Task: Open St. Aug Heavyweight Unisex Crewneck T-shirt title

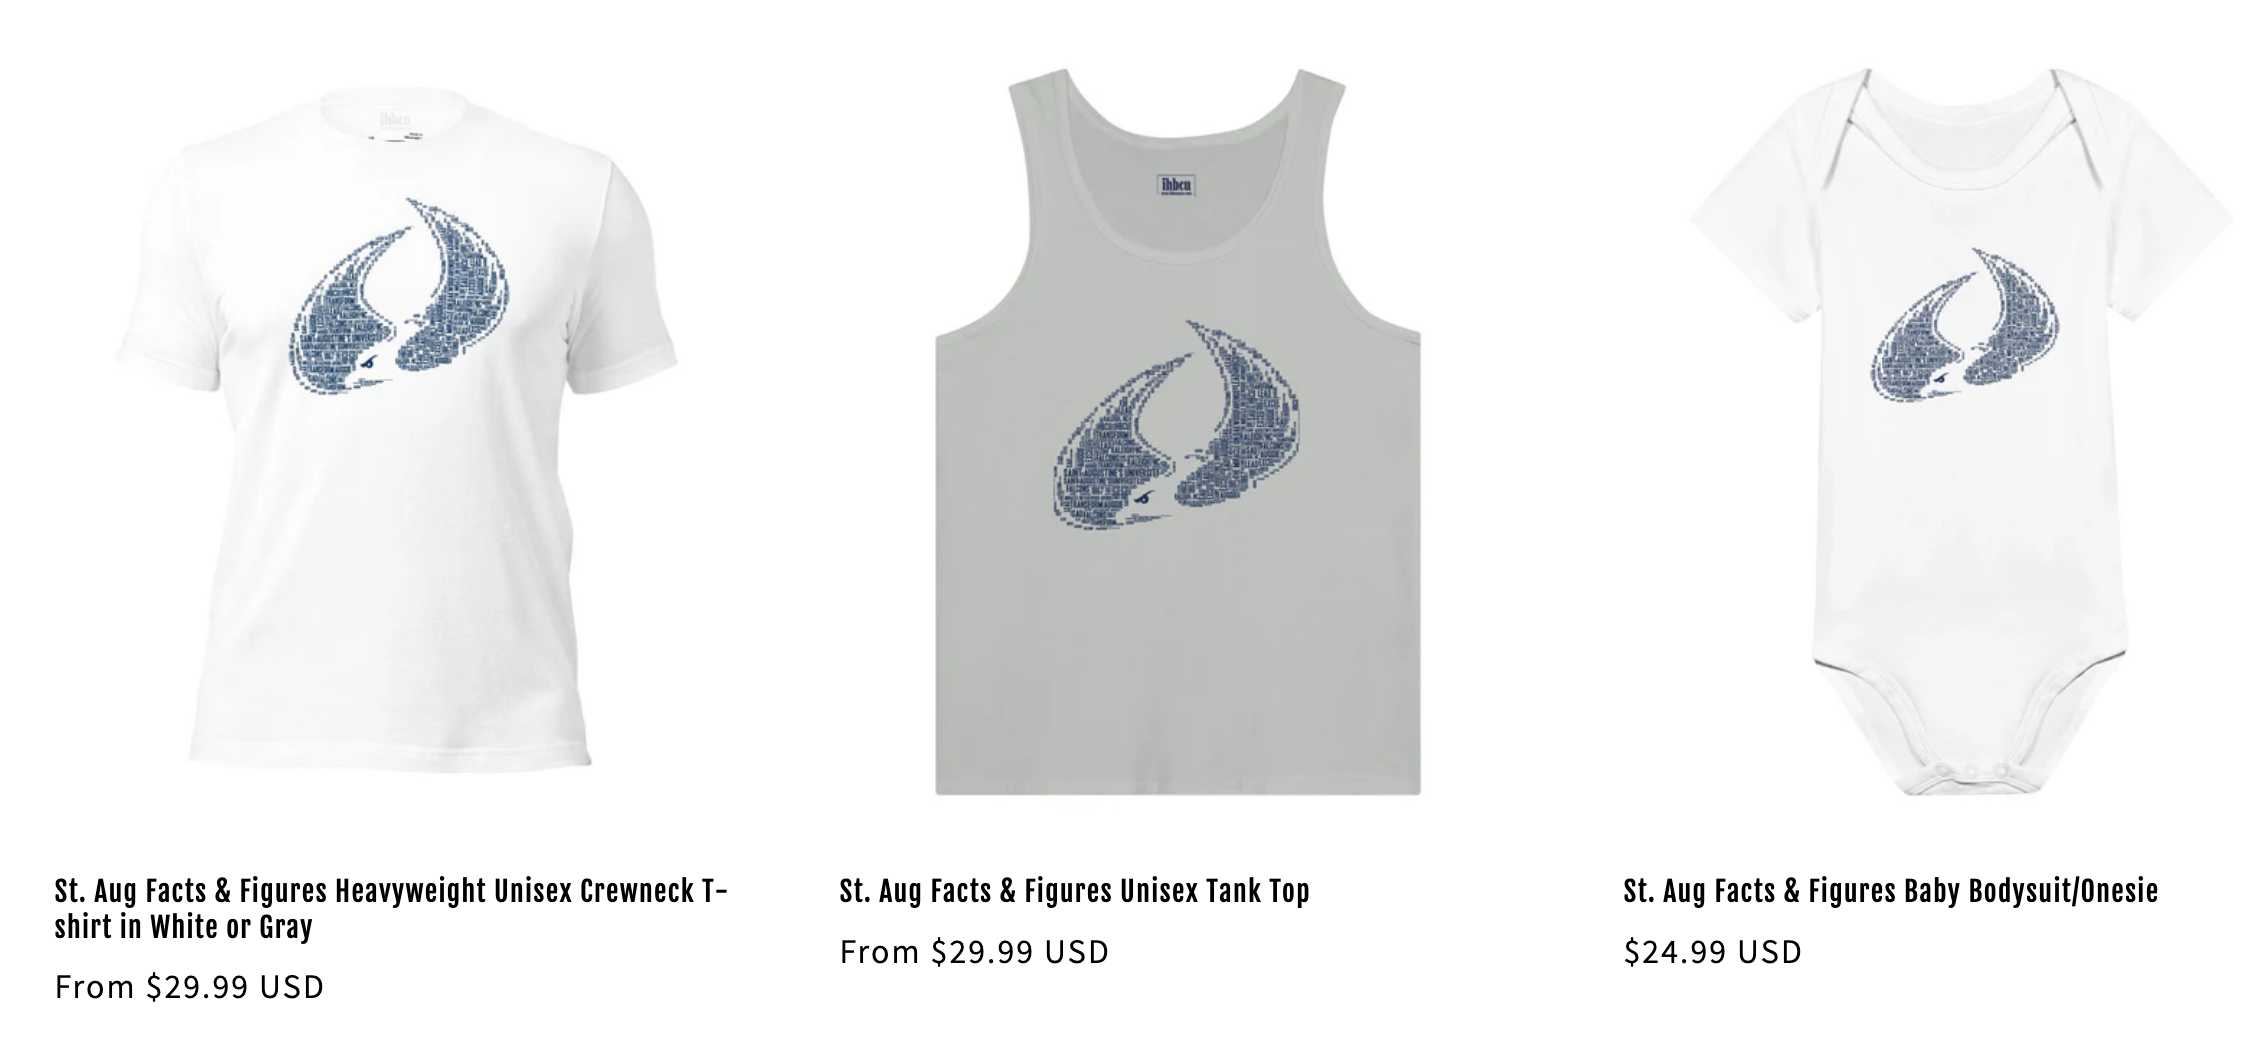Action: pyautogui.click(x=391, y=908)
